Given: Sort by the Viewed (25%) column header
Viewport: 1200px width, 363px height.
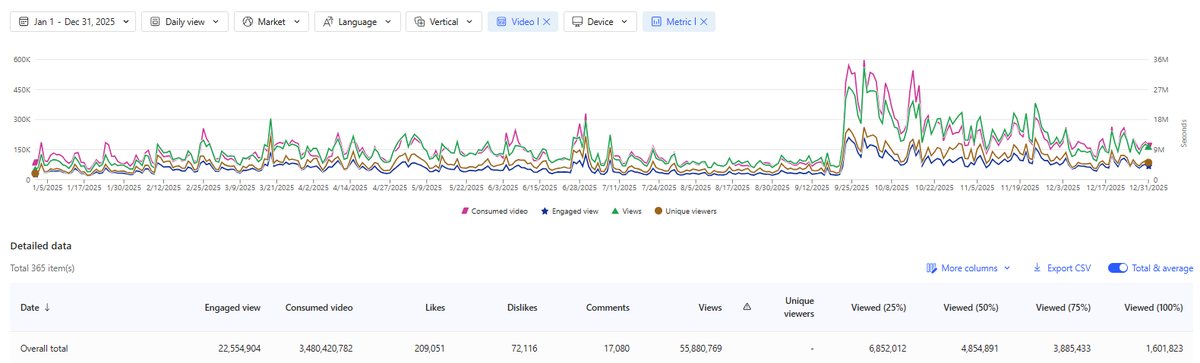Looking at the screenshot, I should 878,307.
